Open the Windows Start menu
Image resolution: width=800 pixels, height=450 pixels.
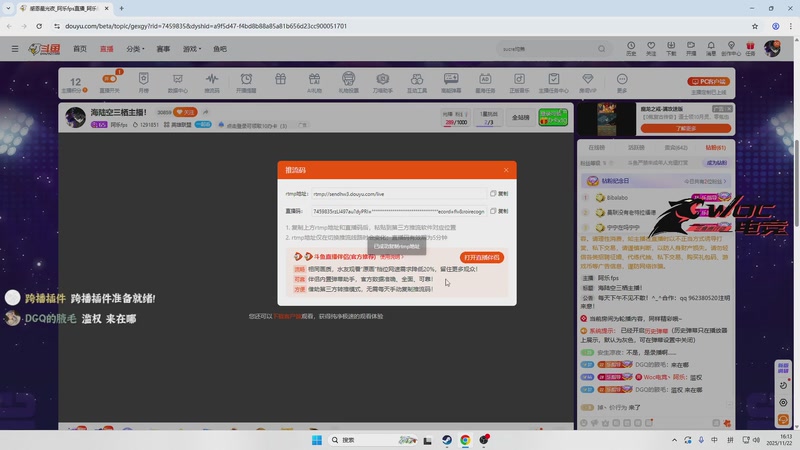tap(316, 440)
